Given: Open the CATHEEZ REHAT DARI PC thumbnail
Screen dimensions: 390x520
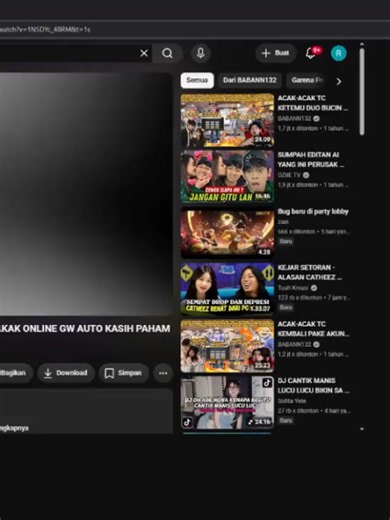Looking at the screenshot, I should [x=227, y=289].
